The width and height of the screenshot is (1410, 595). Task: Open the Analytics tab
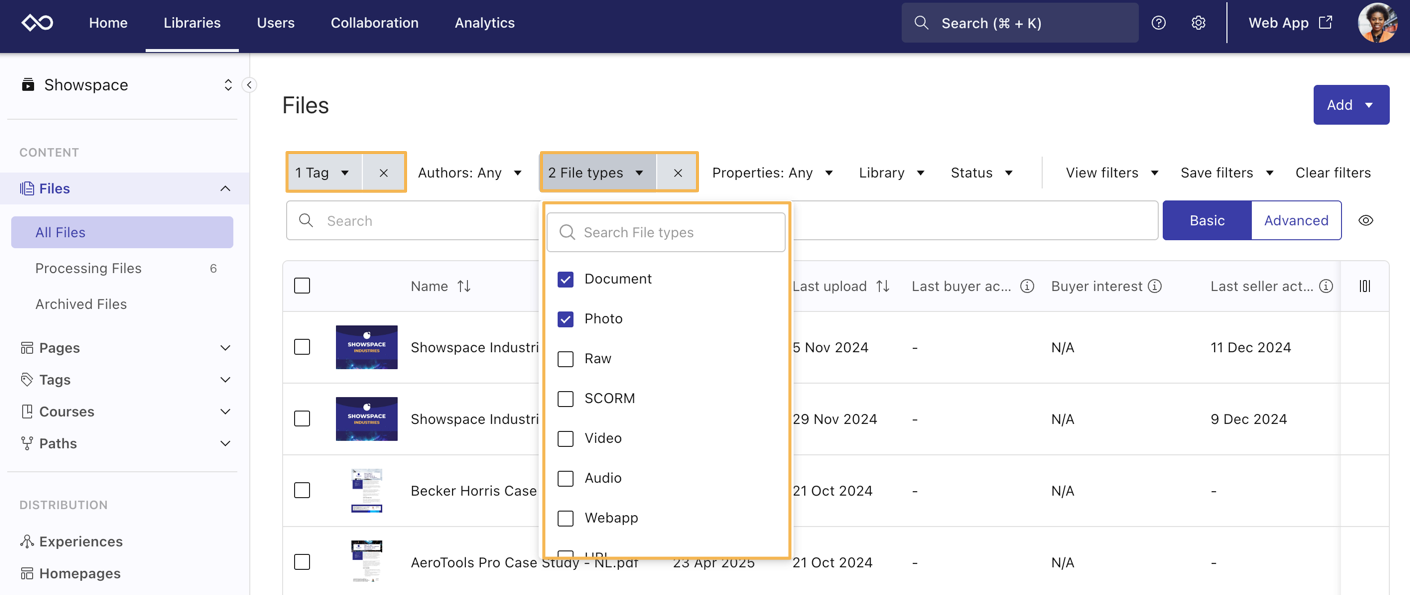point(485,23)
